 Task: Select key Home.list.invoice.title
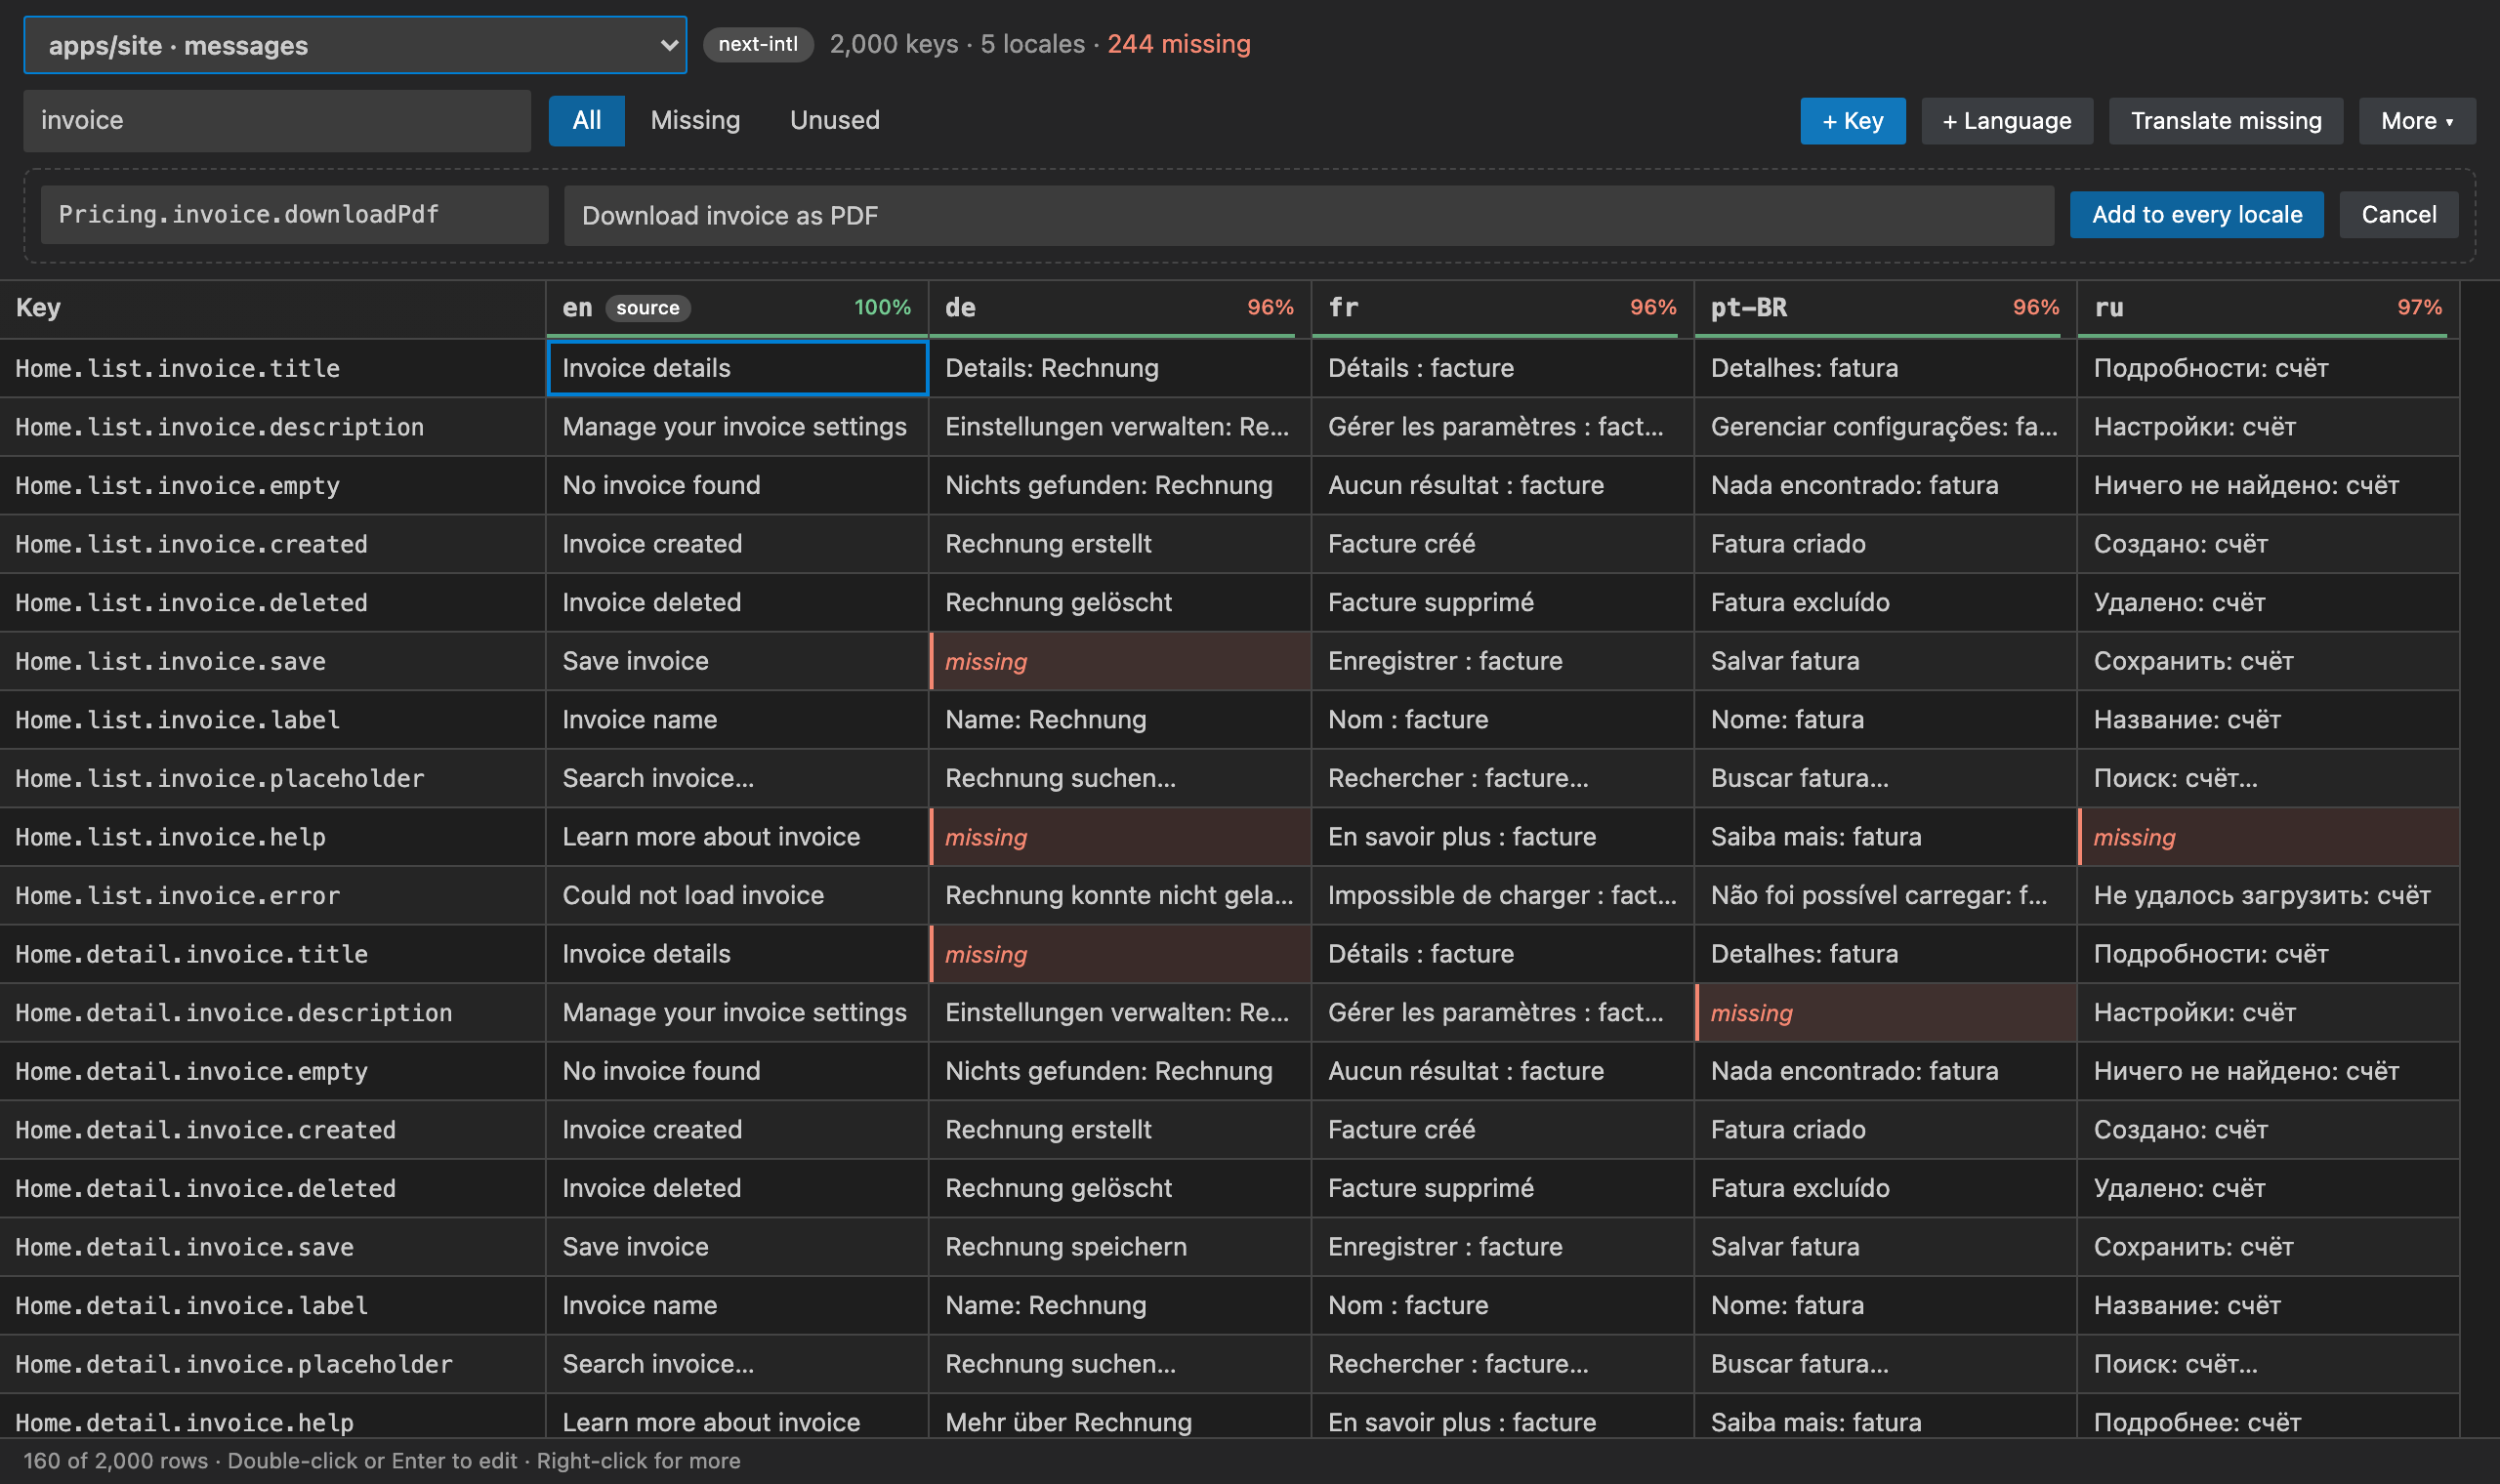tap(272, 369)
